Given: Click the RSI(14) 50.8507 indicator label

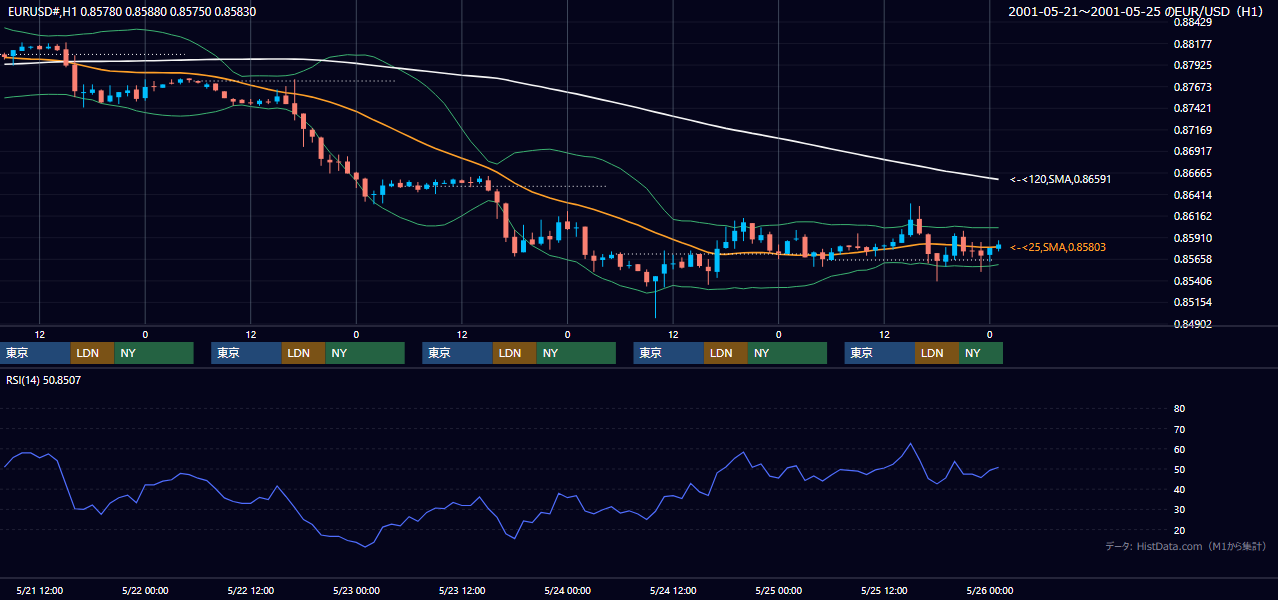Looking at the screenshot, I should (44, 380).
